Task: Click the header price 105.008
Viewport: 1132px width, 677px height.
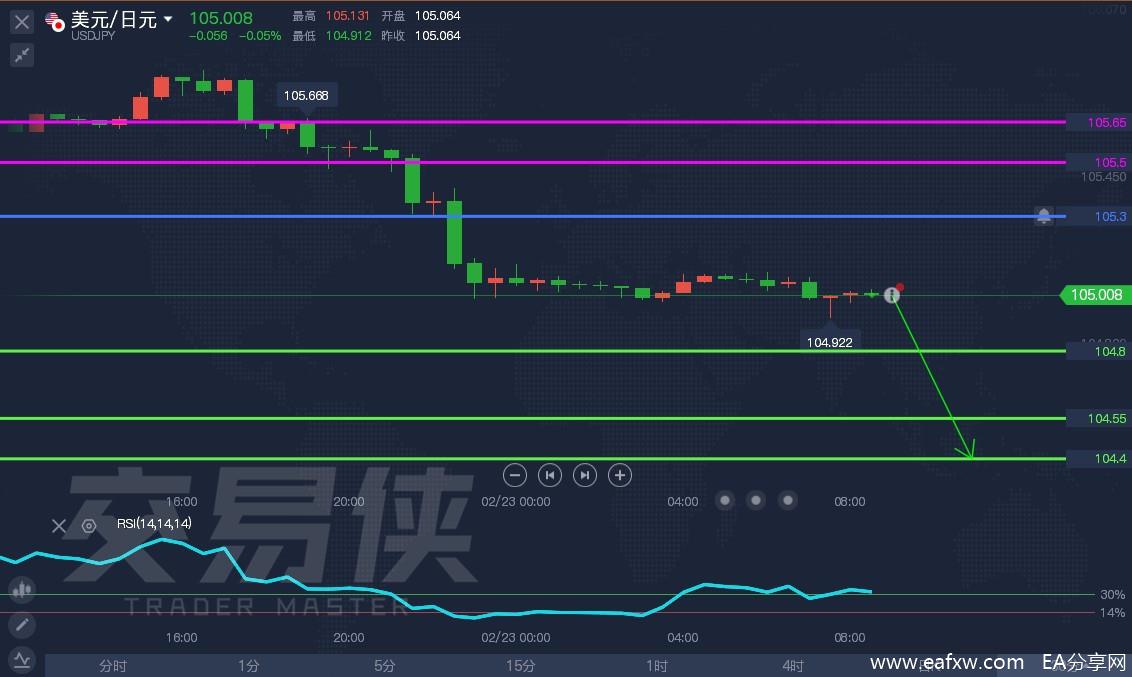Action: pos(221,18)
